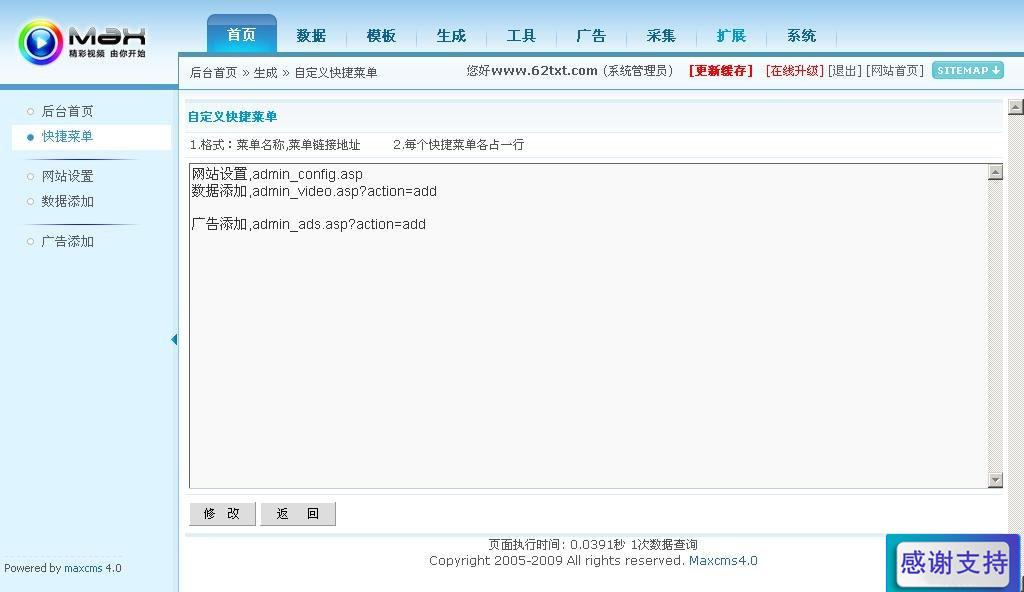Image resolution: width=1024 pixels, height=592 pixels.
Task: Click the 网站设置,admin_config.asp line
Action: pyautogui.click(x=277, y=174)
